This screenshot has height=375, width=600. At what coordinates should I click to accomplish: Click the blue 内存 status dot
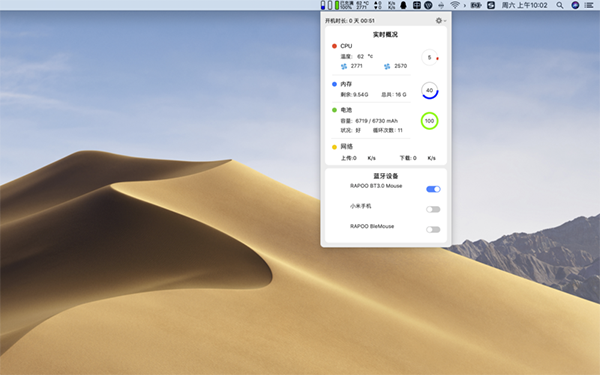tap(334, 84)
